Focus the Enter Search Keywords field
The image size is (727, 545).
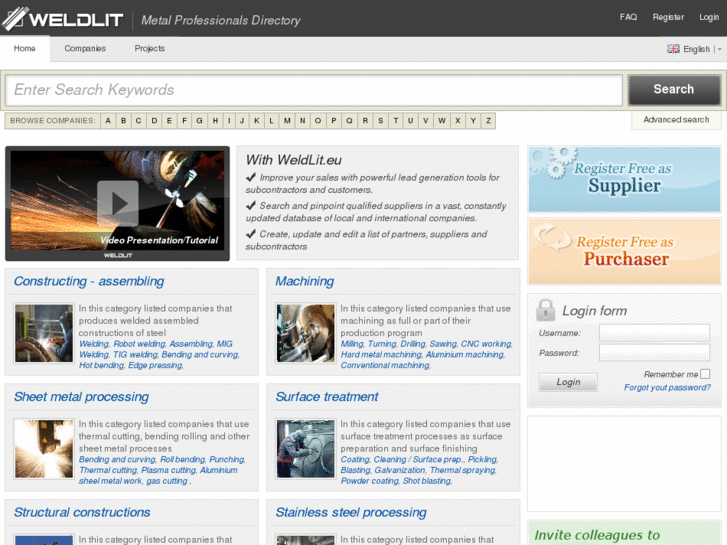(x=314, y=90)
